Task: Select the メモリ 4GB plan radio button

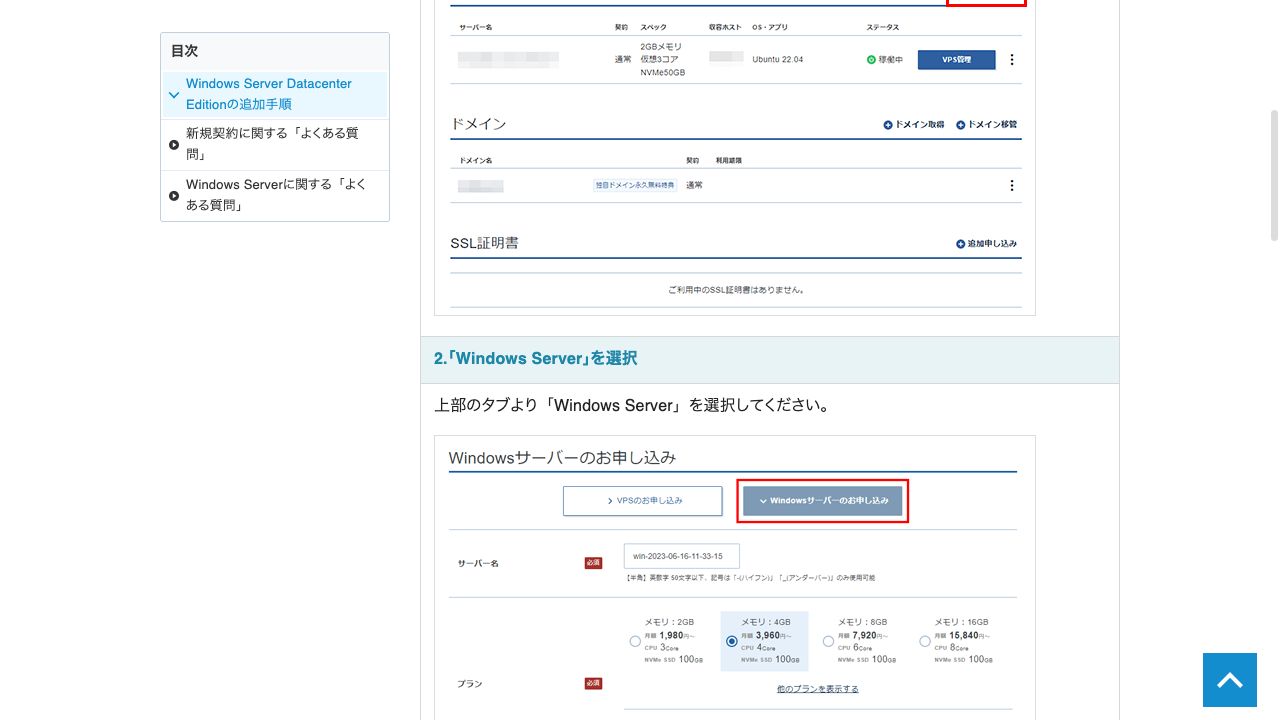Action: [732, 642]
